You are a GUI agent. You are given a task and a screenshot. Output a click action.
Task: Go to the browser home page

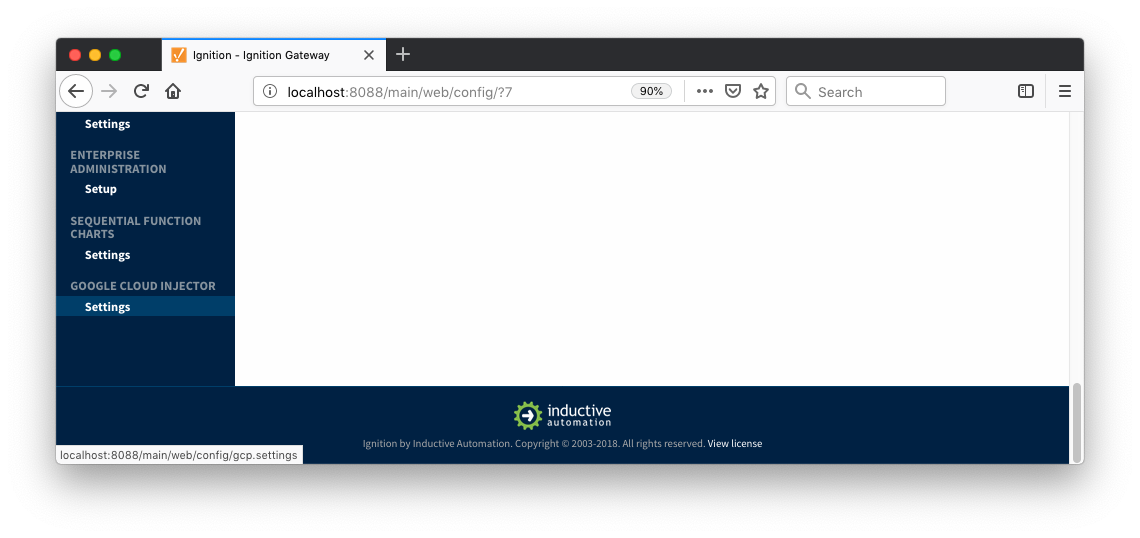coord(173,91)
